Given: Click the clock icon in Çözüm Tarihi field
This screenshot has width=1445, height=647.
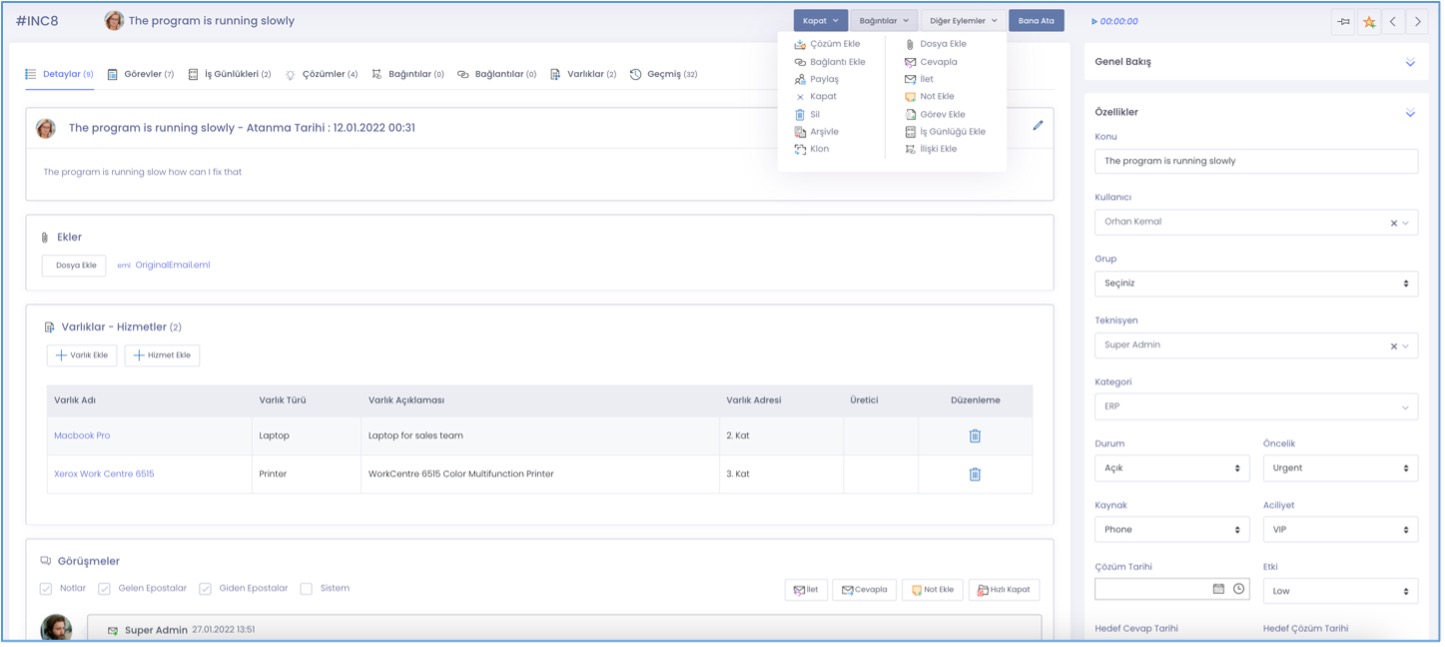Looking at the screenshot, I should [1239, 589].
